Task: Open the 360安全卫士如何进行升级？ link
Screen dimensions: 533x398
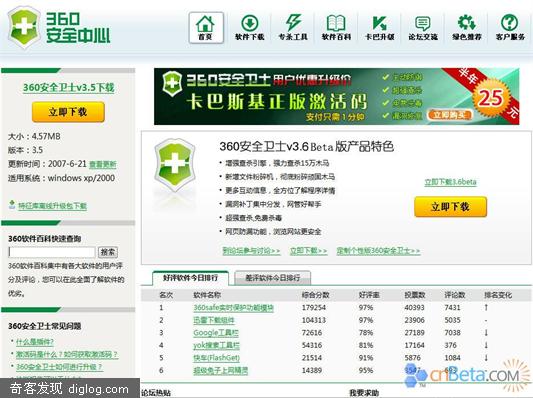Action: coord(59,367)
